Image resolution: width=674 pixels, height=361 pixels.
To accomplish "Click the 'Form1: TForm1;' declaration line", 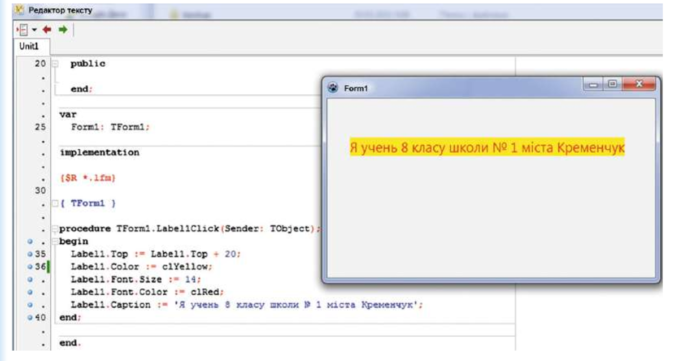I will coord(110,127).
